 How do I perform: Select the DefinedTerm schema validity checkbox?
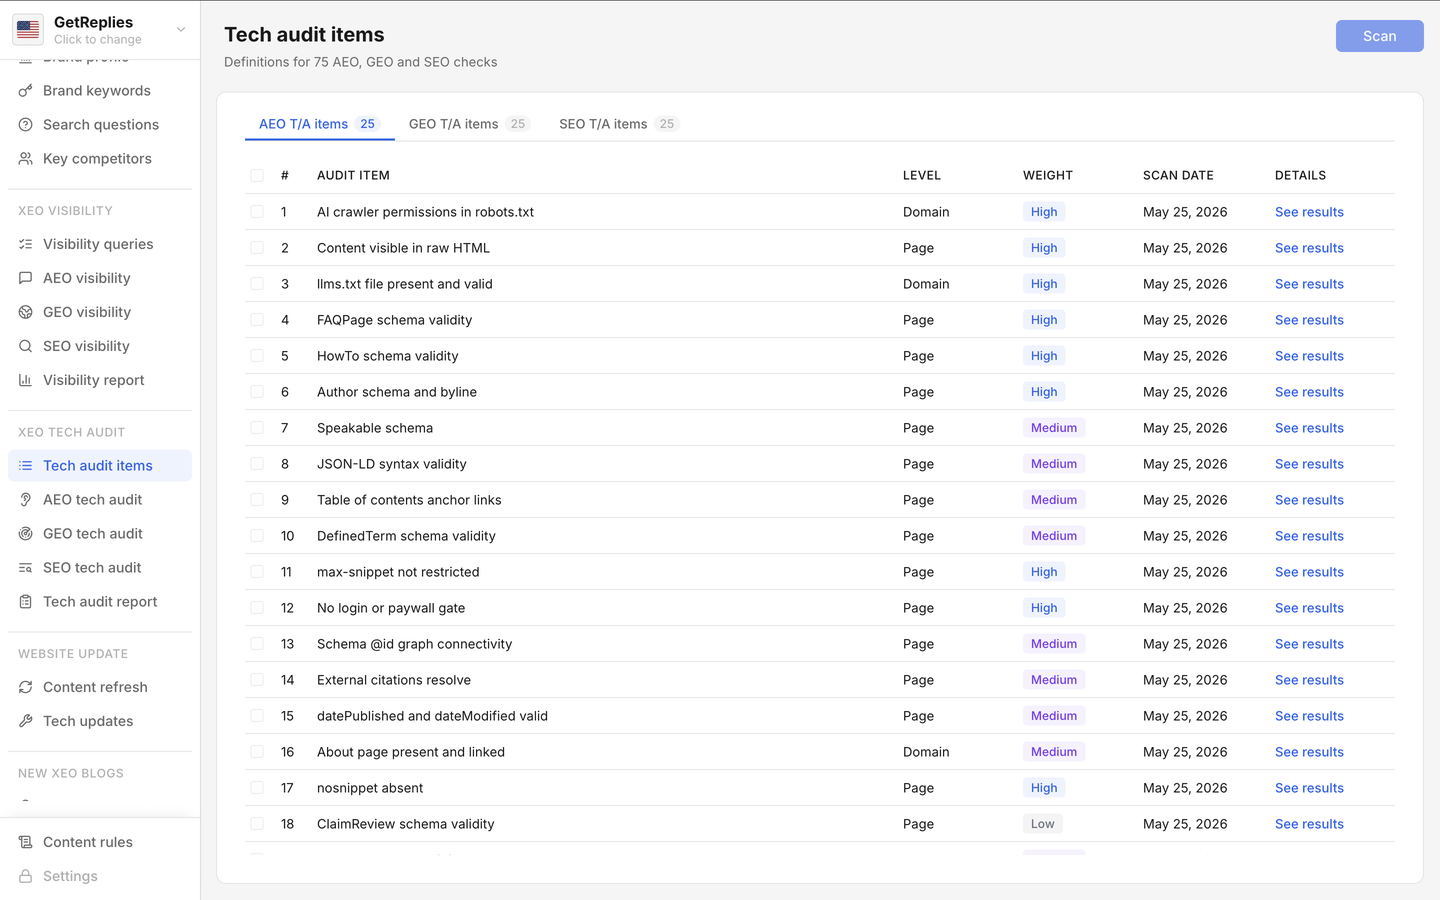tap(257, 536)
